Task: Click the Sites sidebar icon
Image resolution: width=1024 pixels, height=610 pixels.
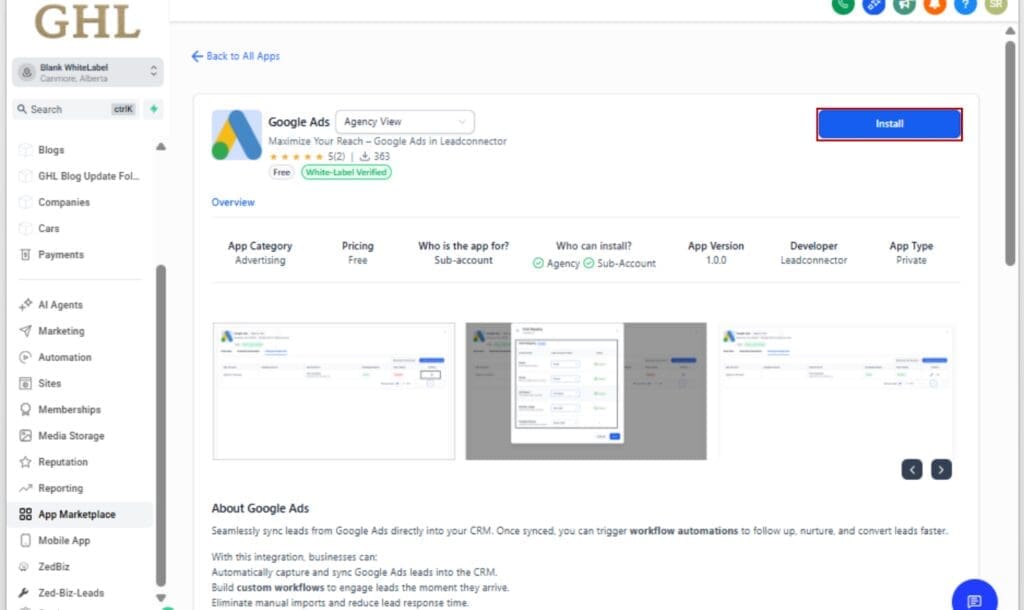Action: 25,383
